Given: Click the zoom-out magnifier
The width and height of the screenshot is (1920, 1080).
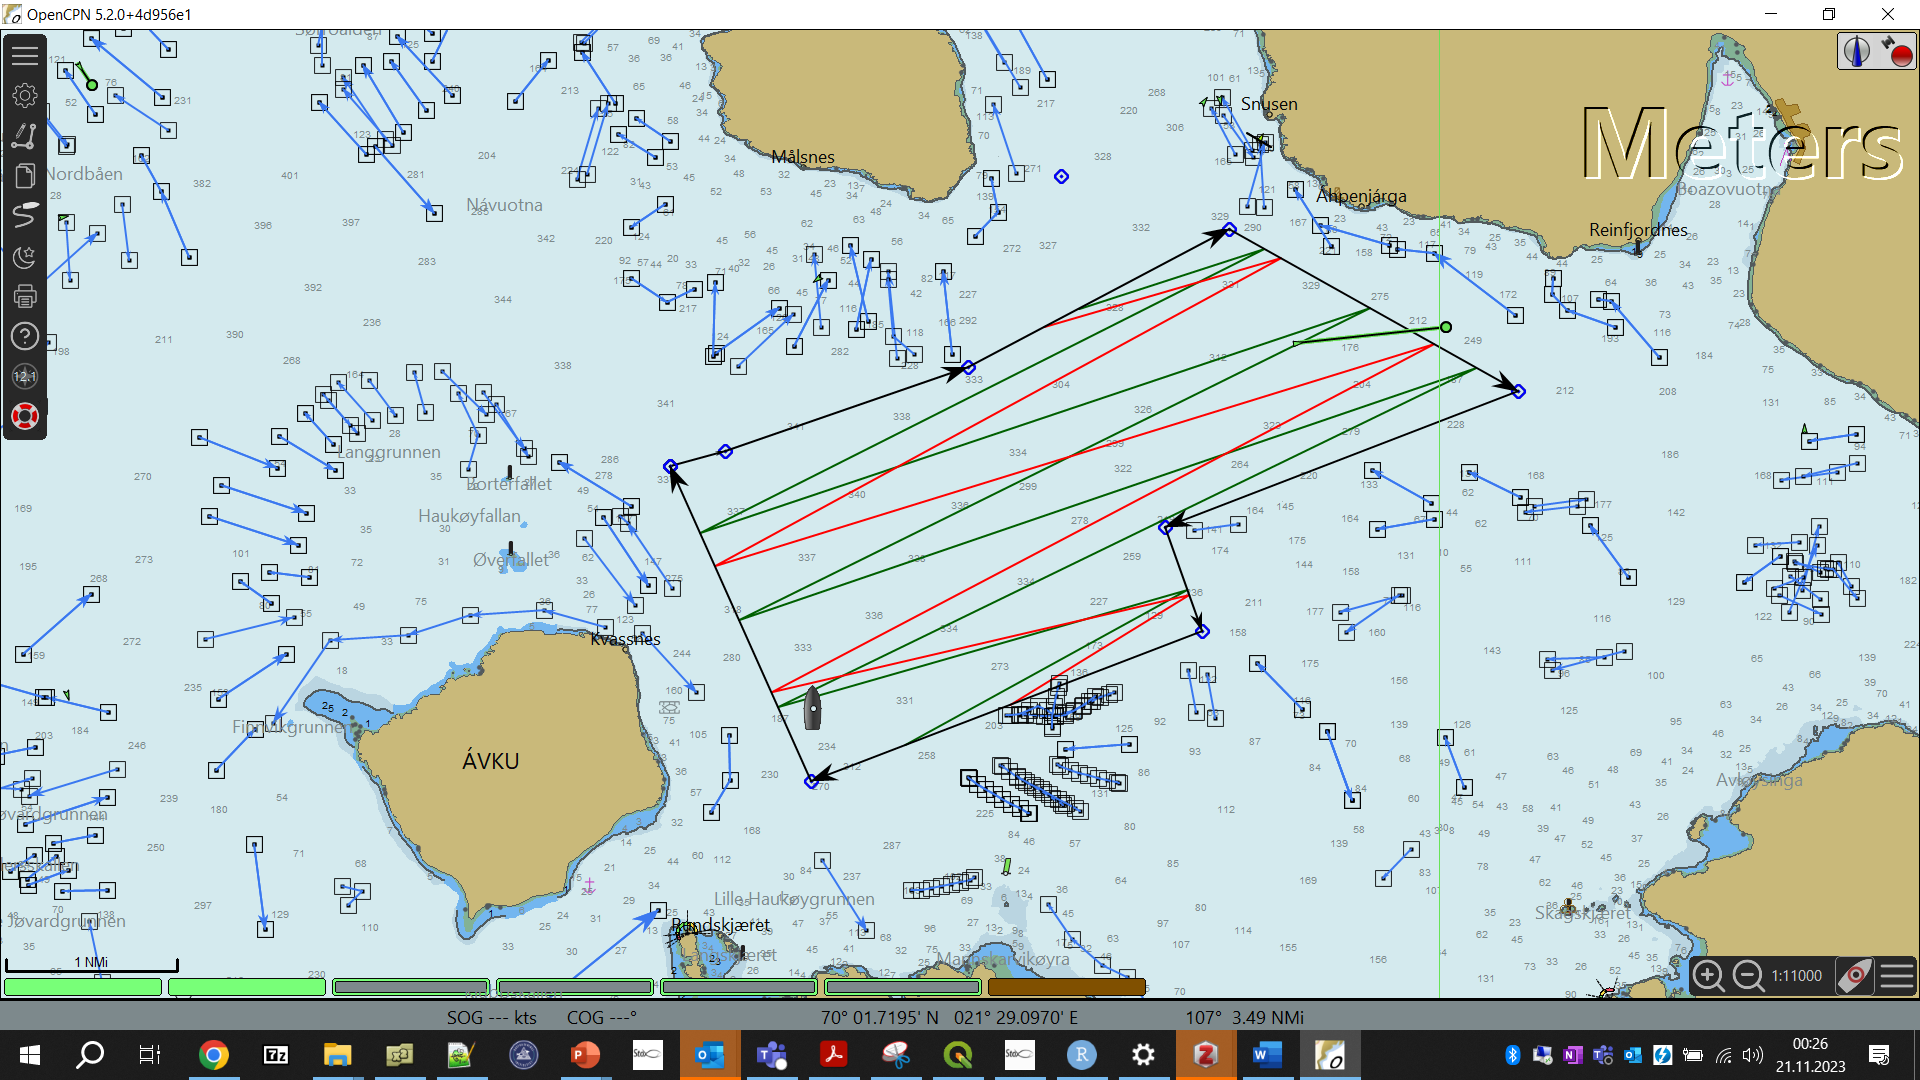Looking at the screenshot, I should [1748, 975].
